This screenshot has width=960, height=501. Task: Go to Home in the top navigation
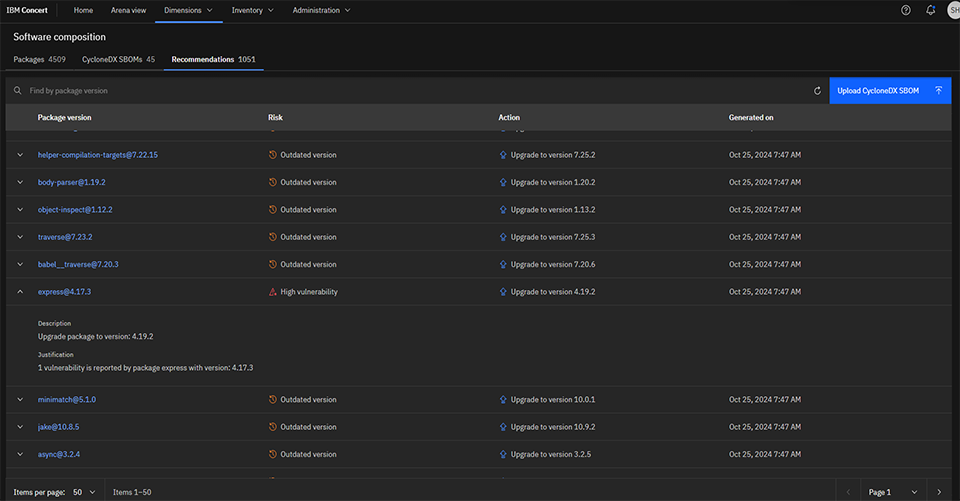(83, 10)
